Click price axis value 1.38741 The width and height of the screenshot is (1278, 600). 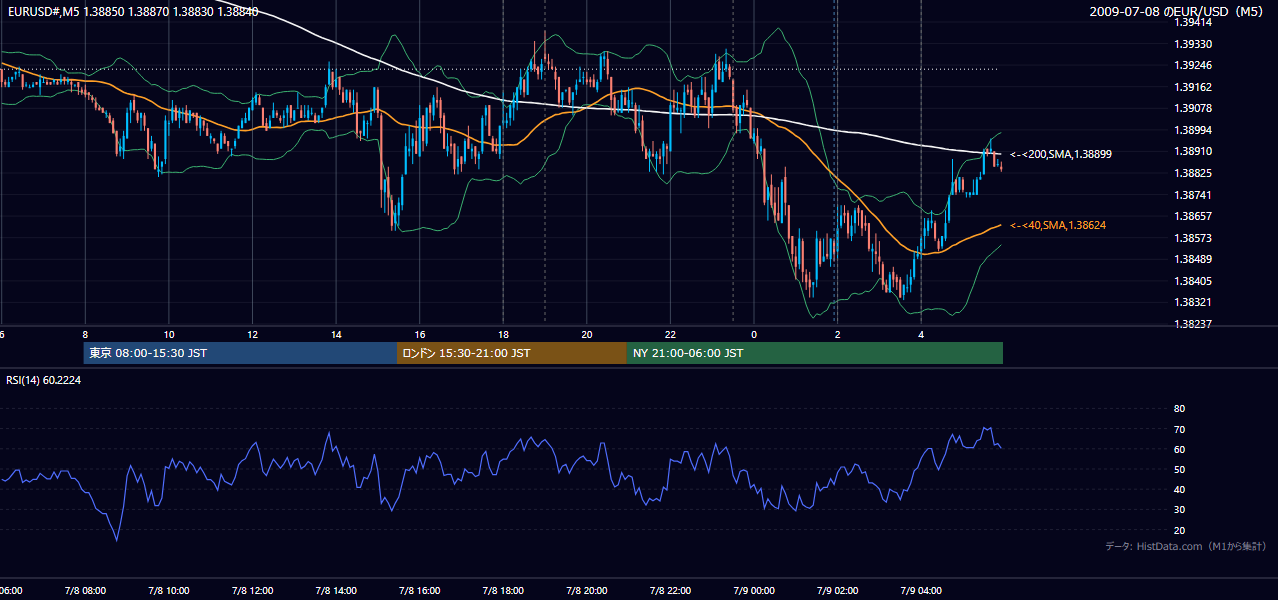pos(1193,194)
